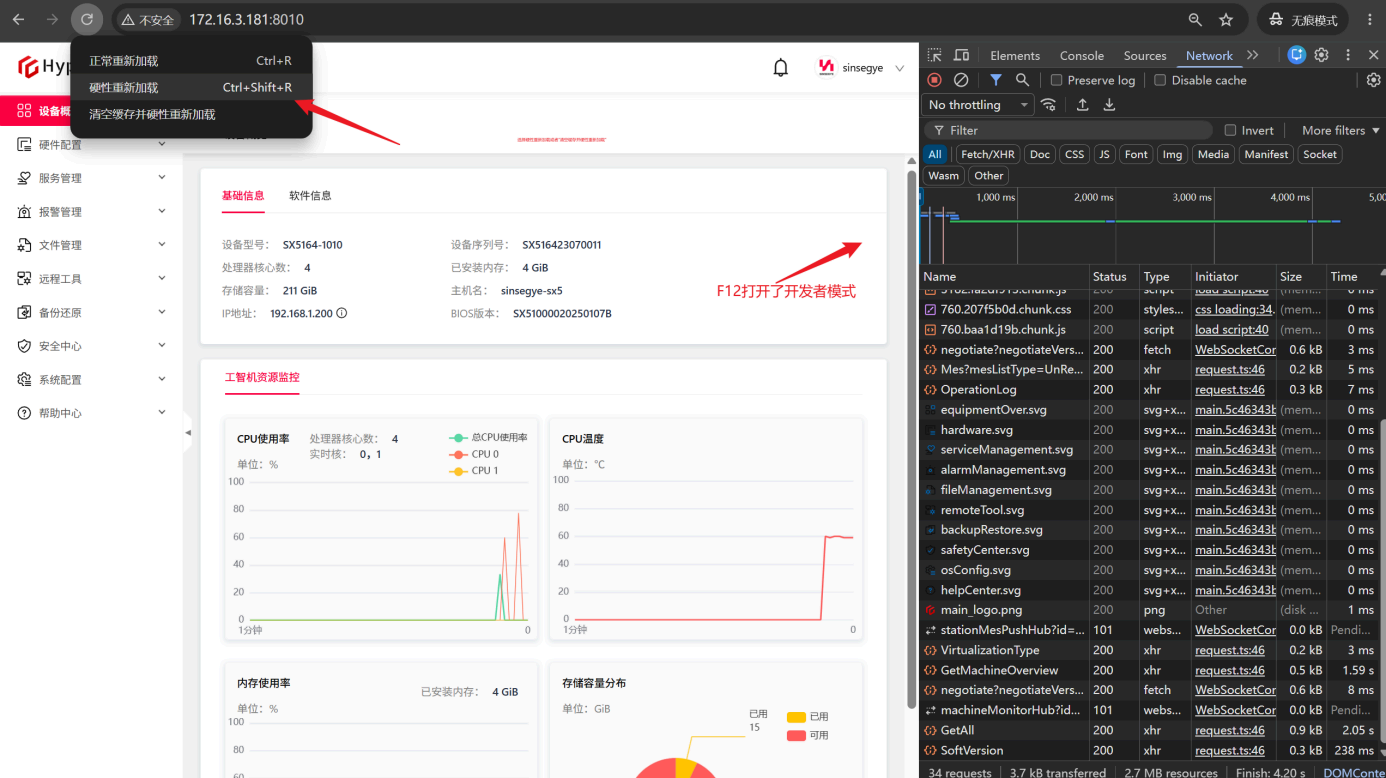Open Network panel settings gear on the right
Image resolution: width=1386 pixels, height=778 pixels.
click(x=1374, y=80)
